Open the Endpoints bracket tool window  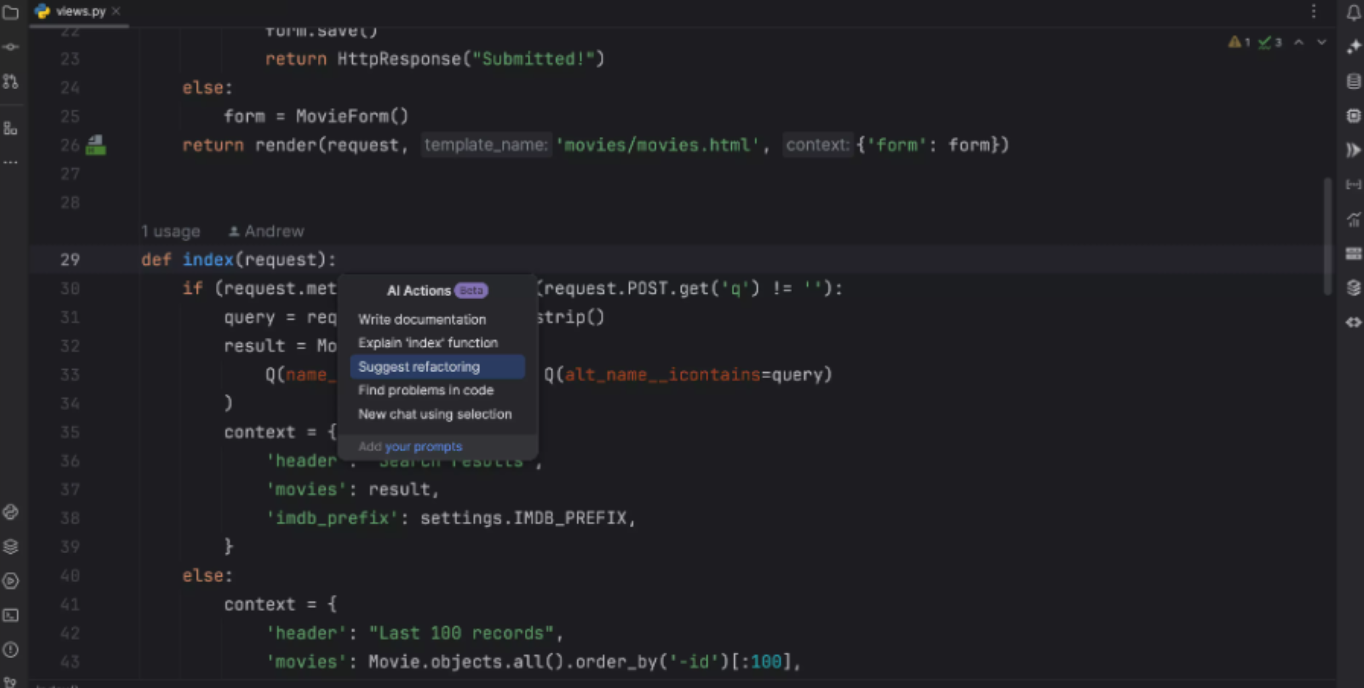pyautogui.click(x=1353, y=184)
